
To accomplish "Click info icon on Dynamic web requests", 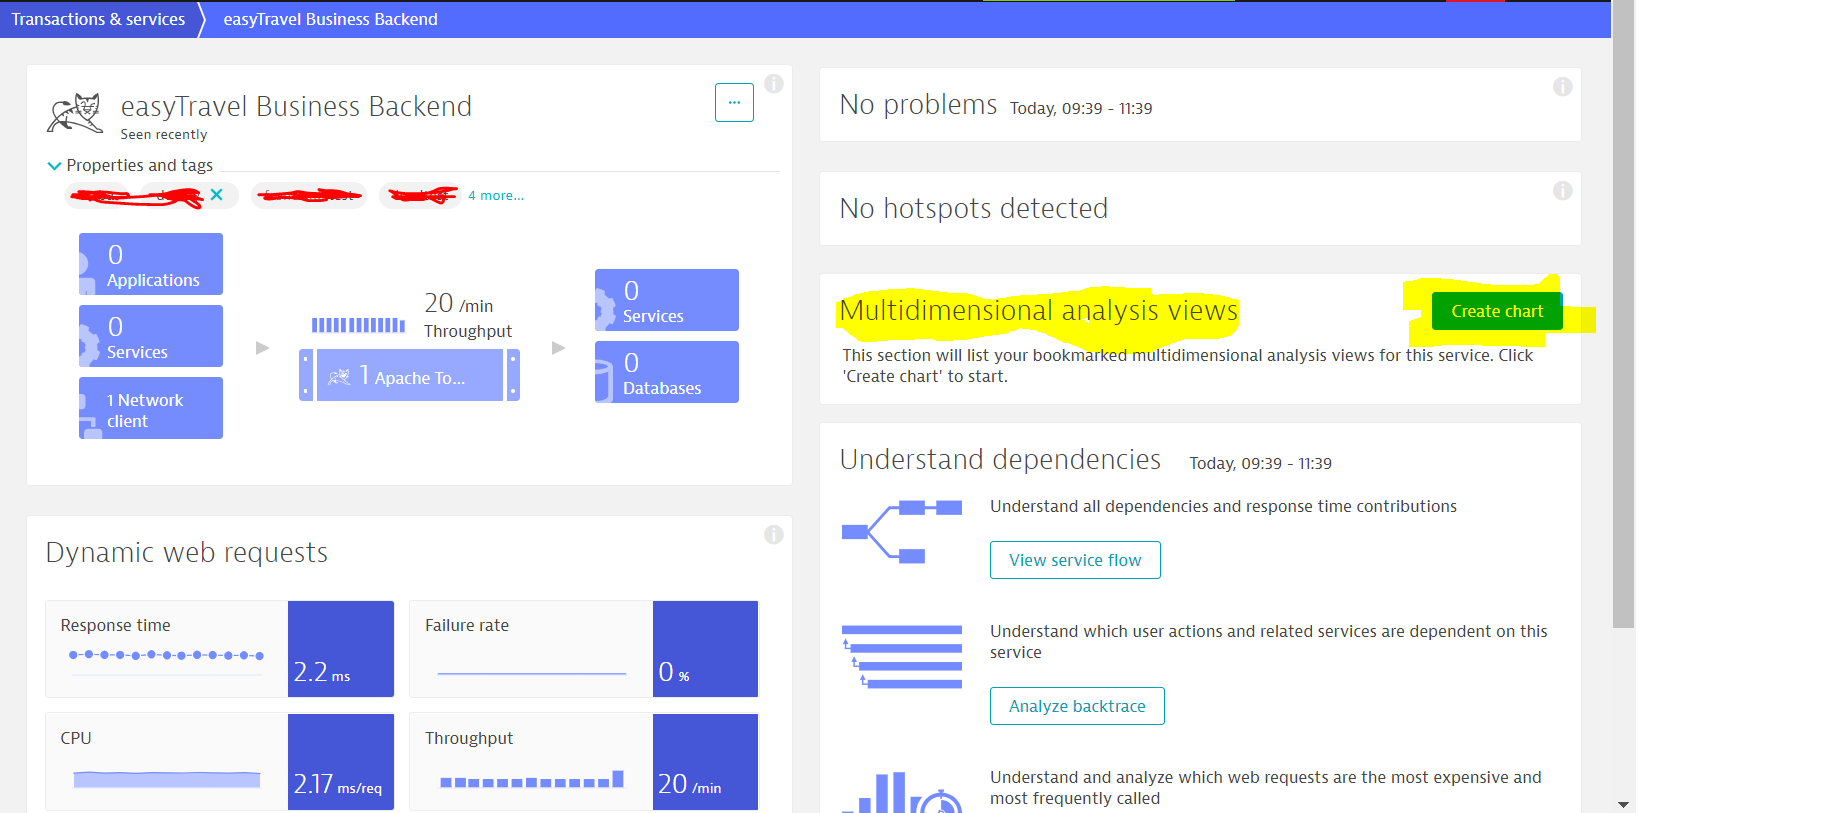I will pyautogui.click(x=774, y=535).
